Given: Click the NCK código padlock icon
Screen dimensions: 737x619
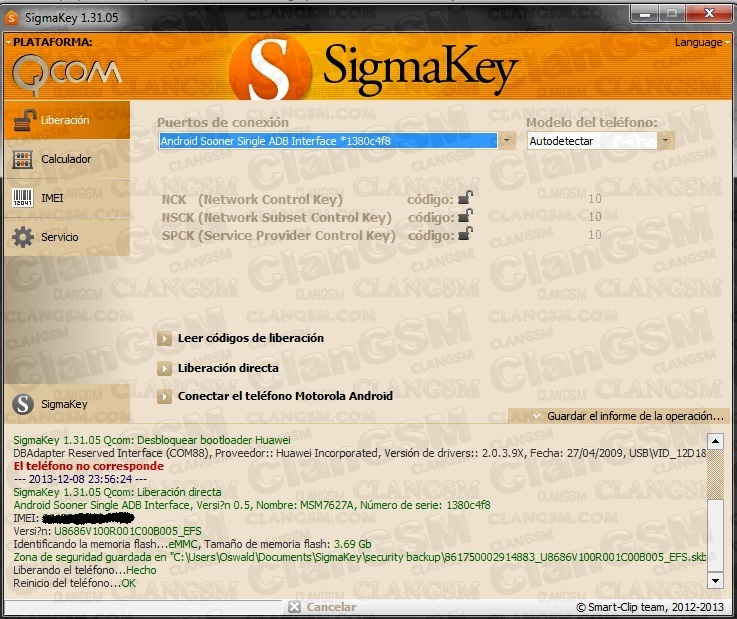Looking at the screenshot, I should tap(465, 198).
